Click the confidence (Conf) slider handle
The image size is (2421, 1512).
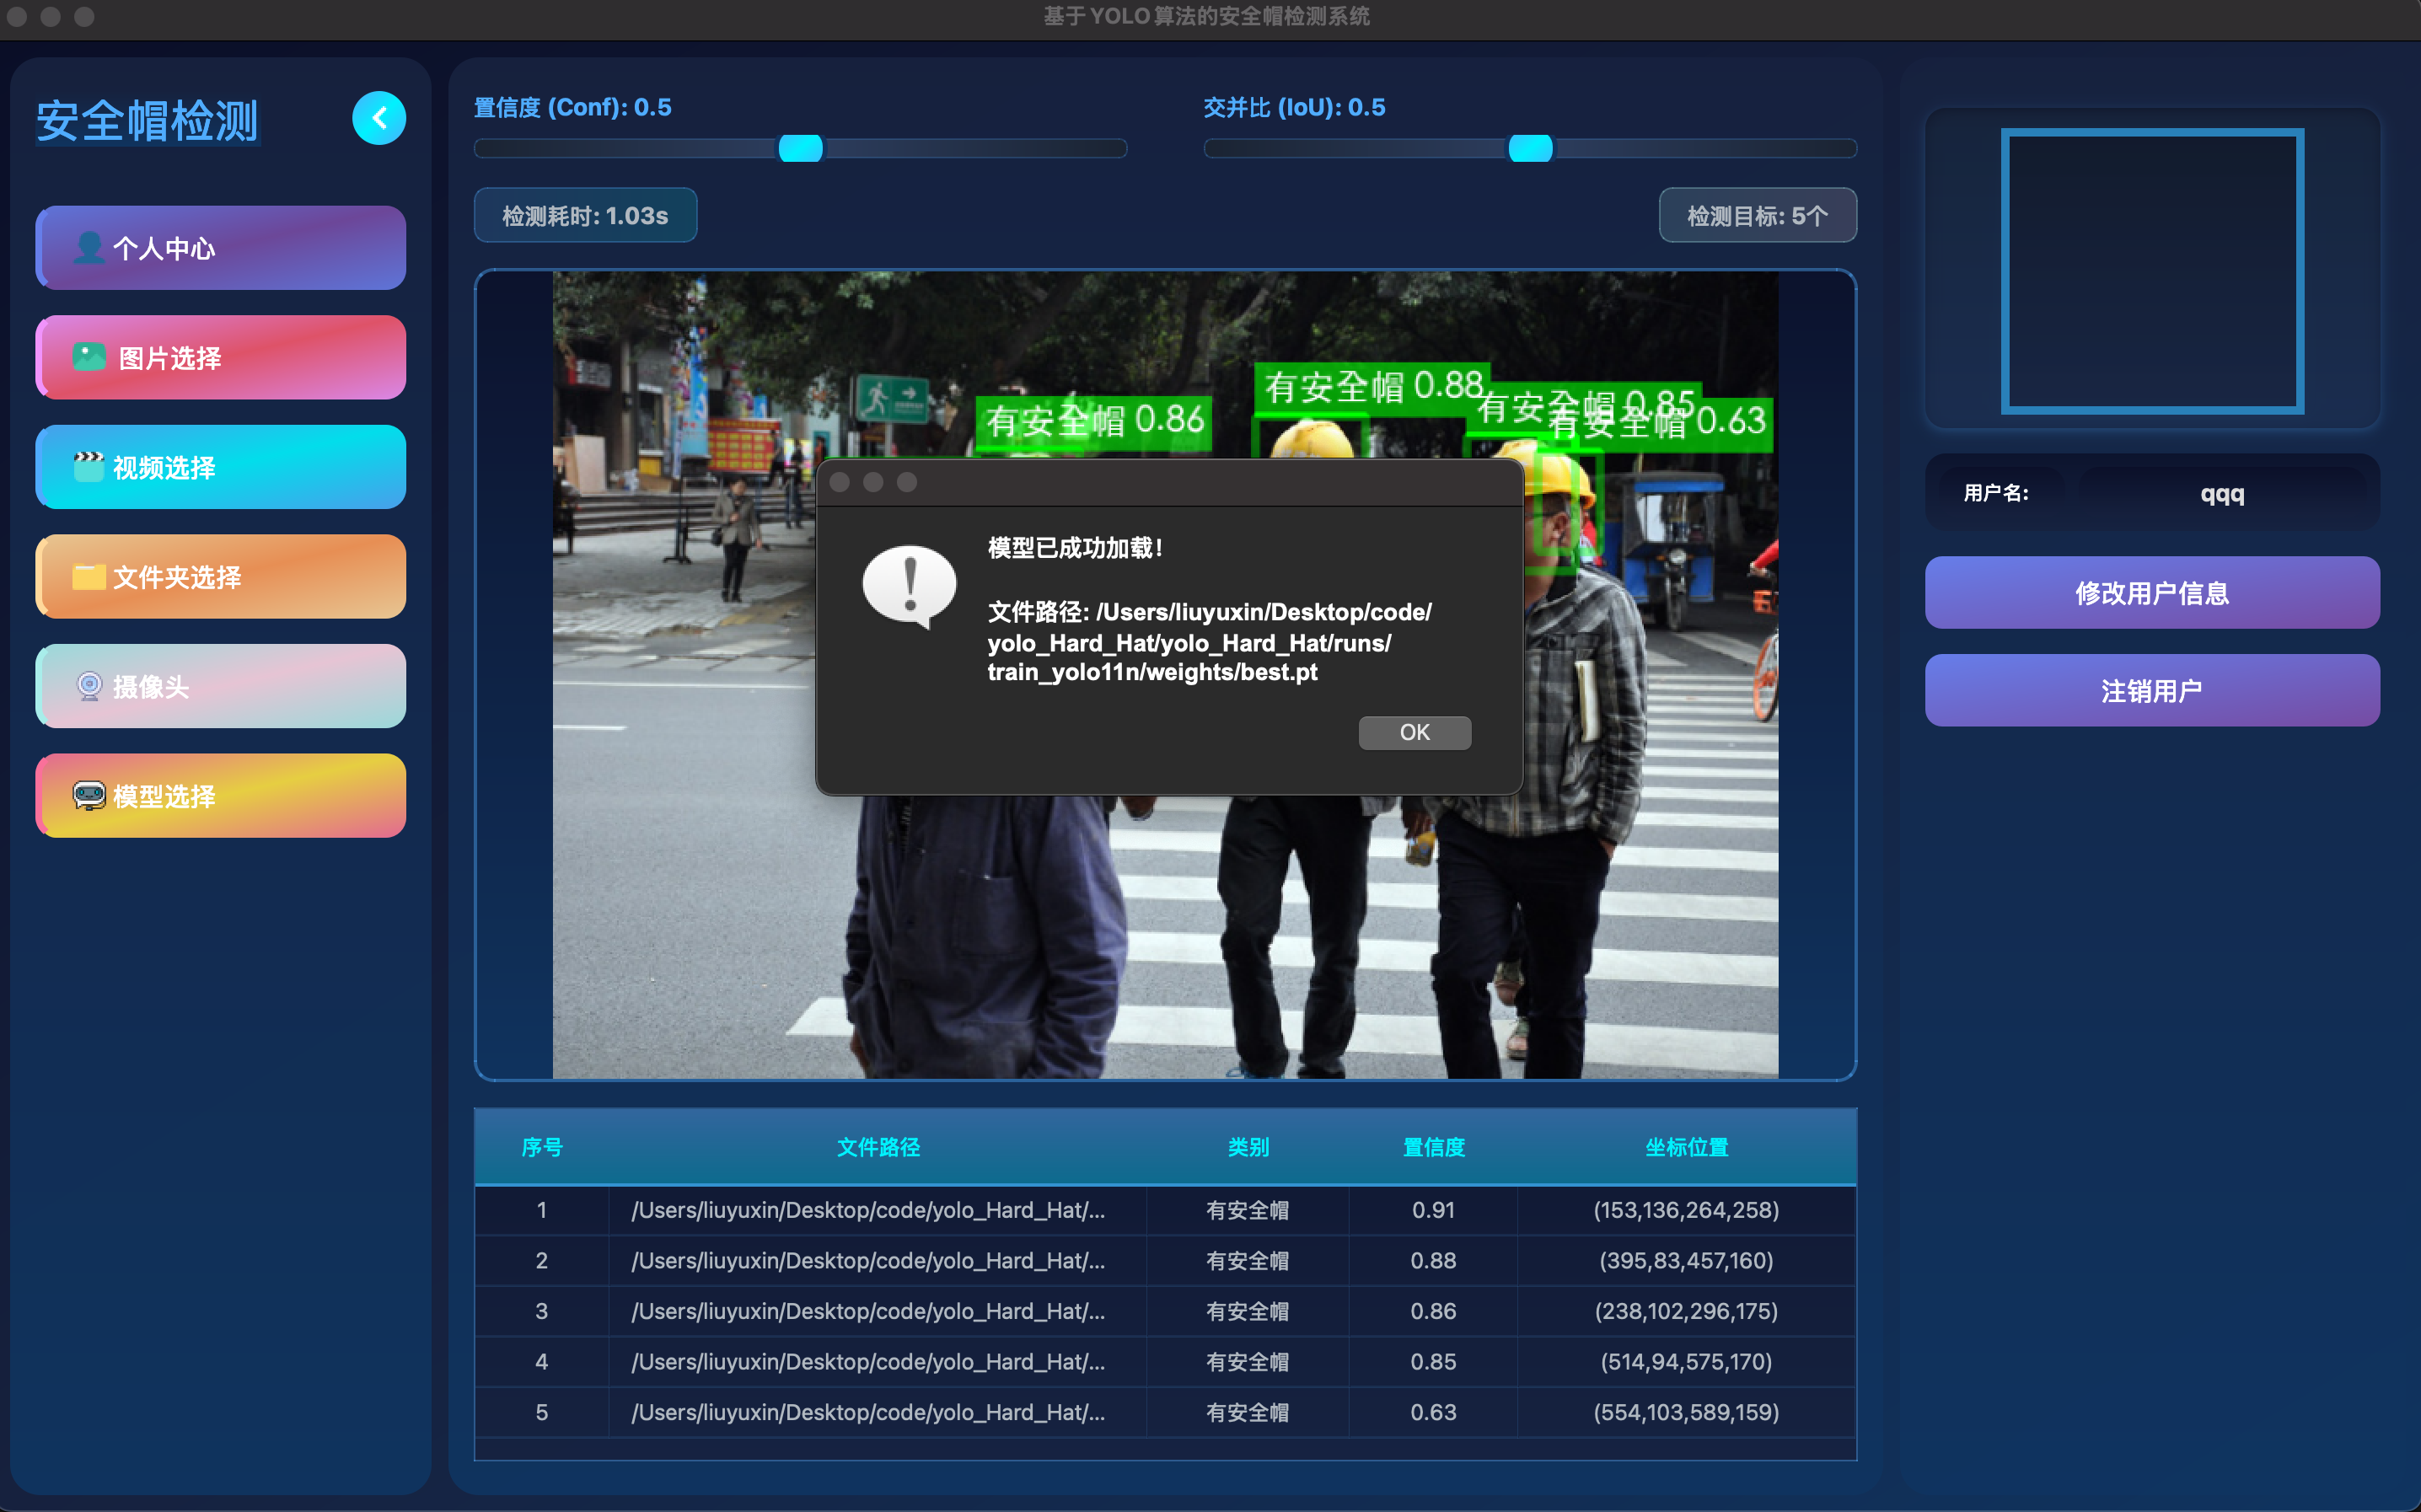[x=800, y=148]
